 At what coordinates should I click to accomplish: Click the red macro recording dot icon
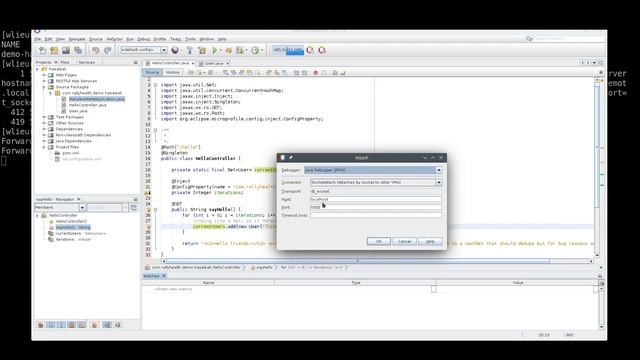click(316, 73)
